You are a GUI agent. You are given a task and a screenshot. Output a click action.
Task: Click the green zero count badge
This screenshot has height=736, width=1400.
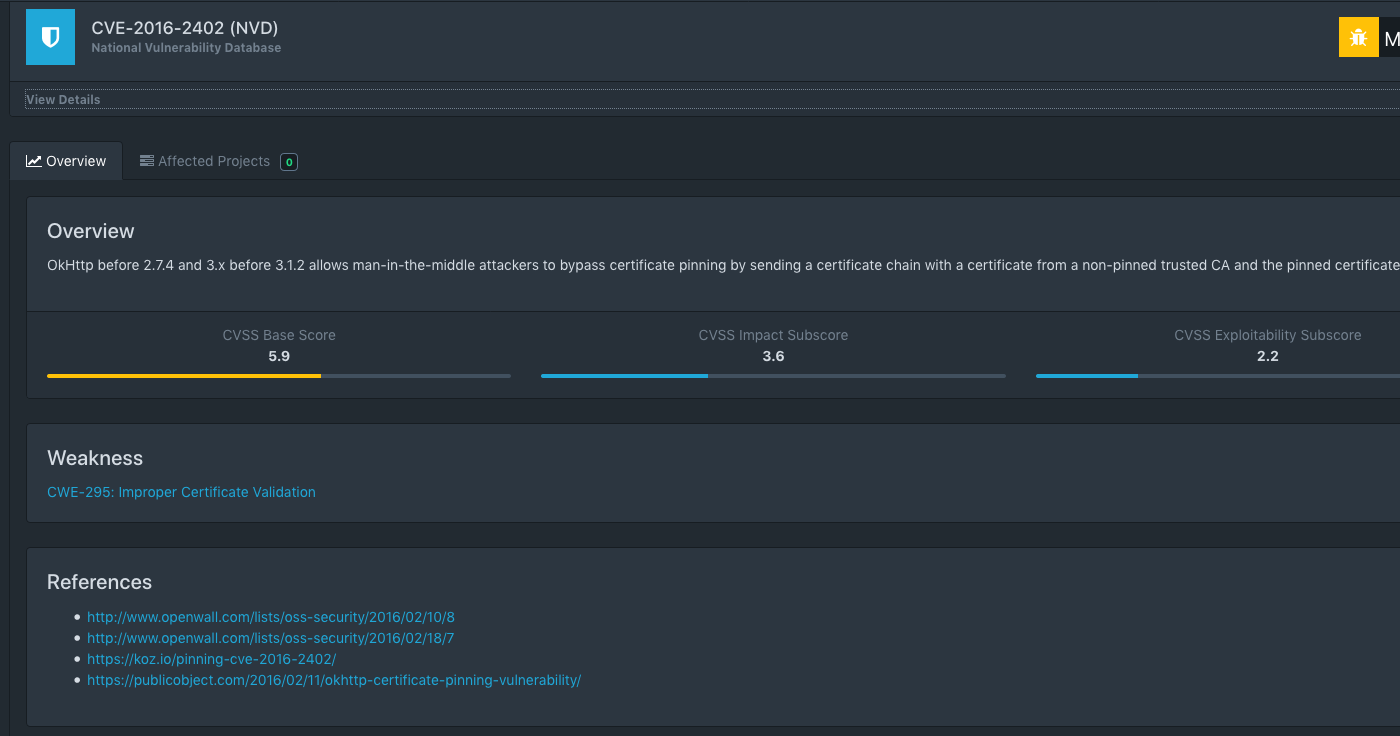[x=288, y=161]
